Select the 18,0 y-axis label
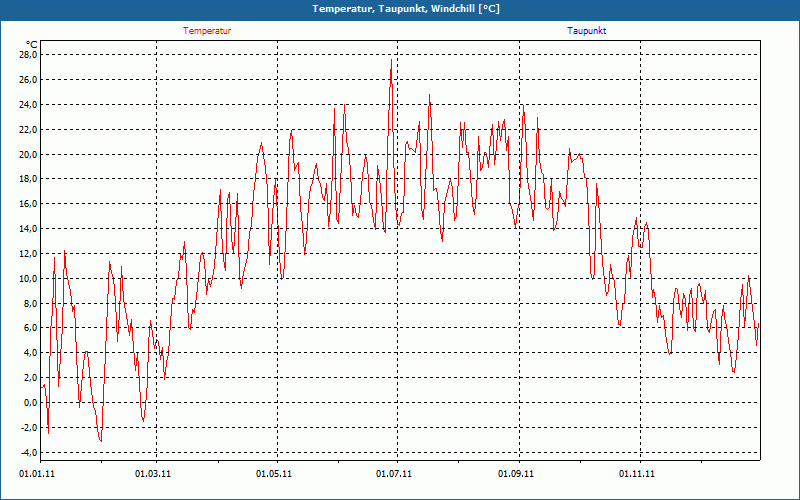The height and width of the screenshot is (500, 800). [x=28, y=179]
